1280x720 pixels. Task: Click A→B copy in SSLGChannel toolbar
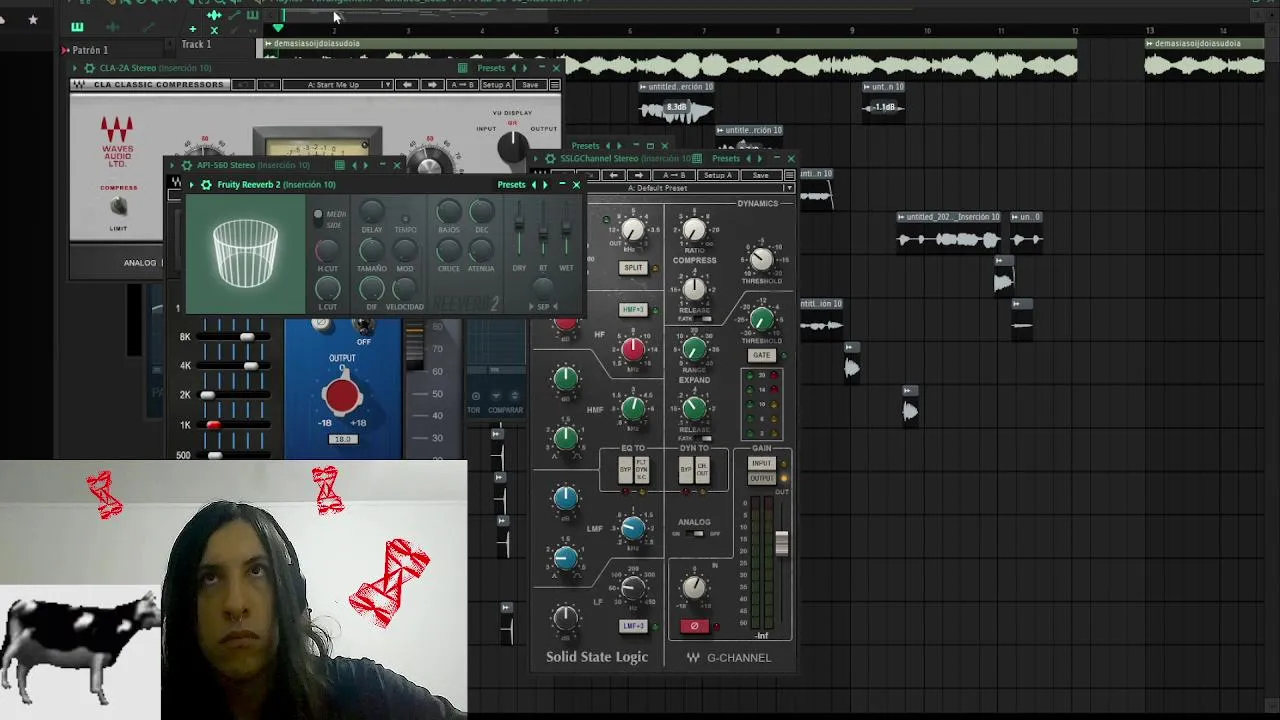pyautogui.click(x=675, y=175)
